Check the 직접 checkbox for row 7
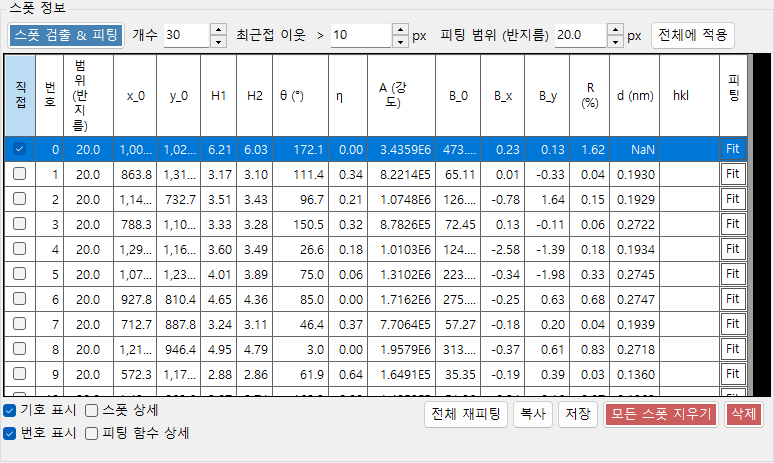The height and width of the screenshot is (463, 774). 19,324
